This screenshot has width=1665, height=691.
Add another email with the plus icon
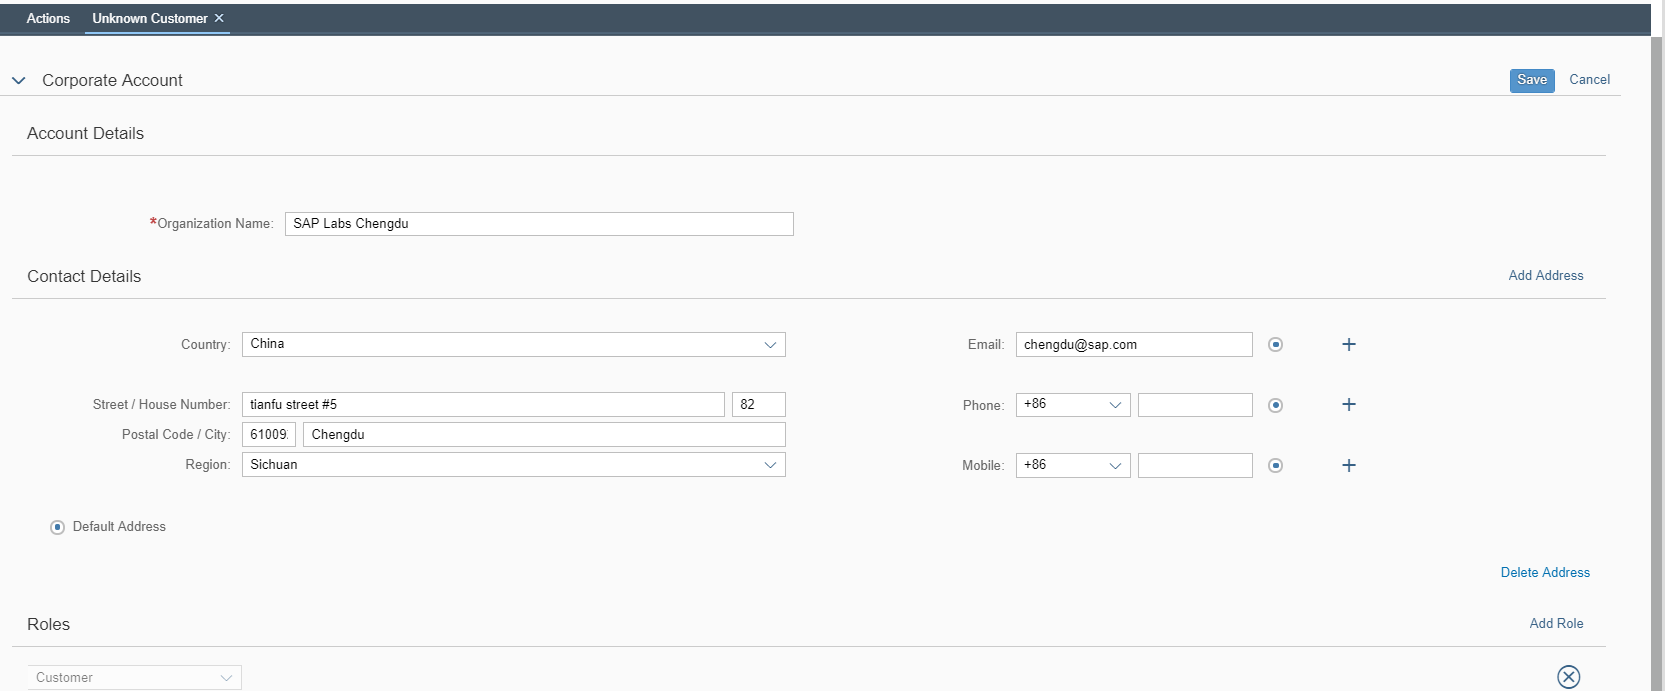point(1349,344)
